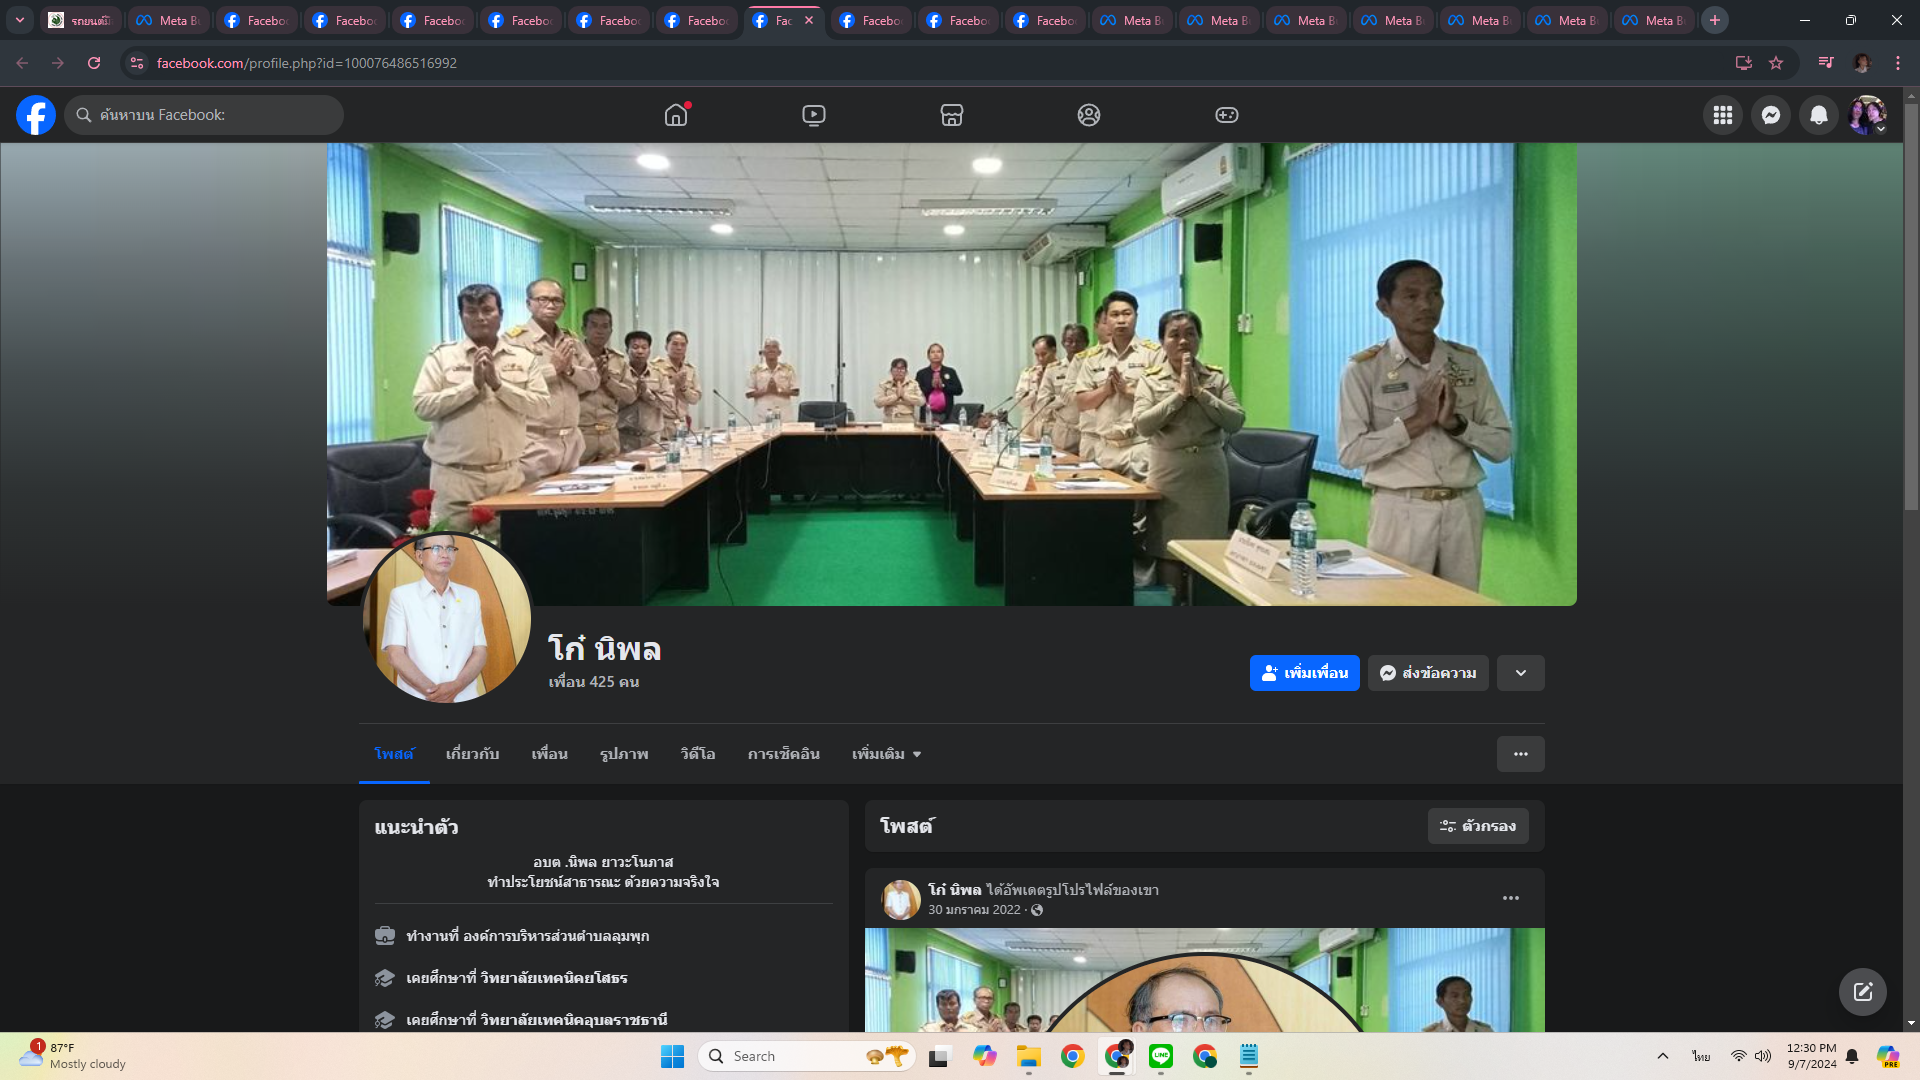Click the เพิ่มเพื่อน button

(1304, 673)
